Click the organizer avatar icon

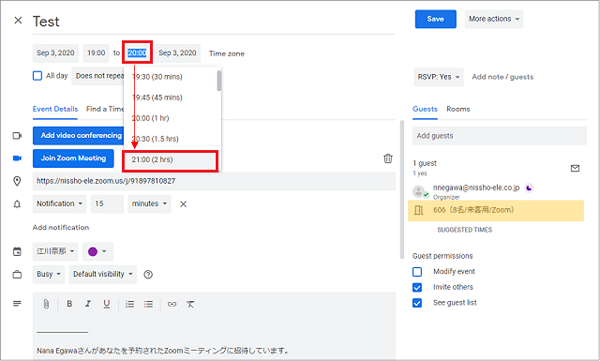[419, 191]
